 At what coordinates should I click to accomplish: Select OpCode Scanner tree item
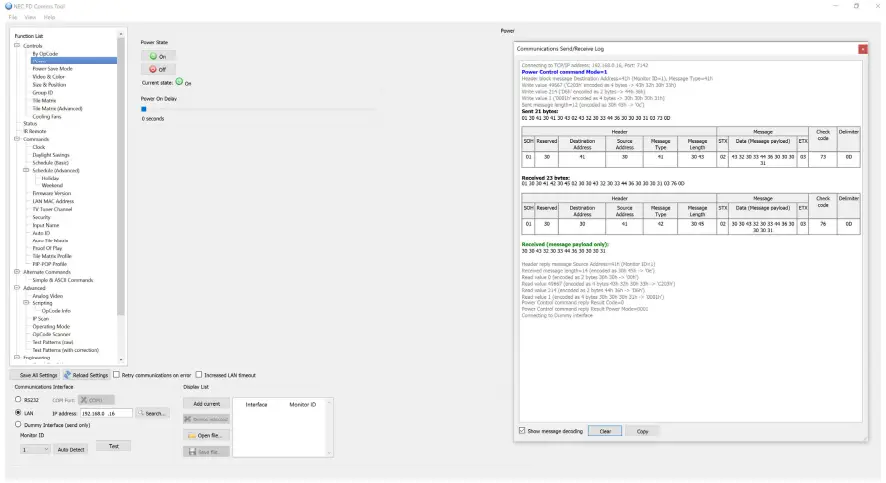[51, 334]
